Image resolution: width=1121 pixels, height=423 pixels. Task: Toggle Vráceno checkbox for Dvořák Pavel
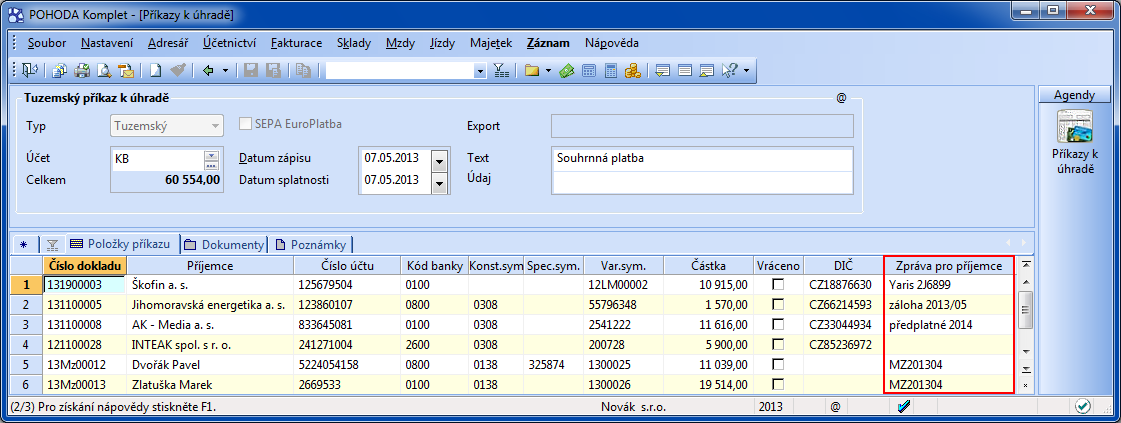[779, 364]
